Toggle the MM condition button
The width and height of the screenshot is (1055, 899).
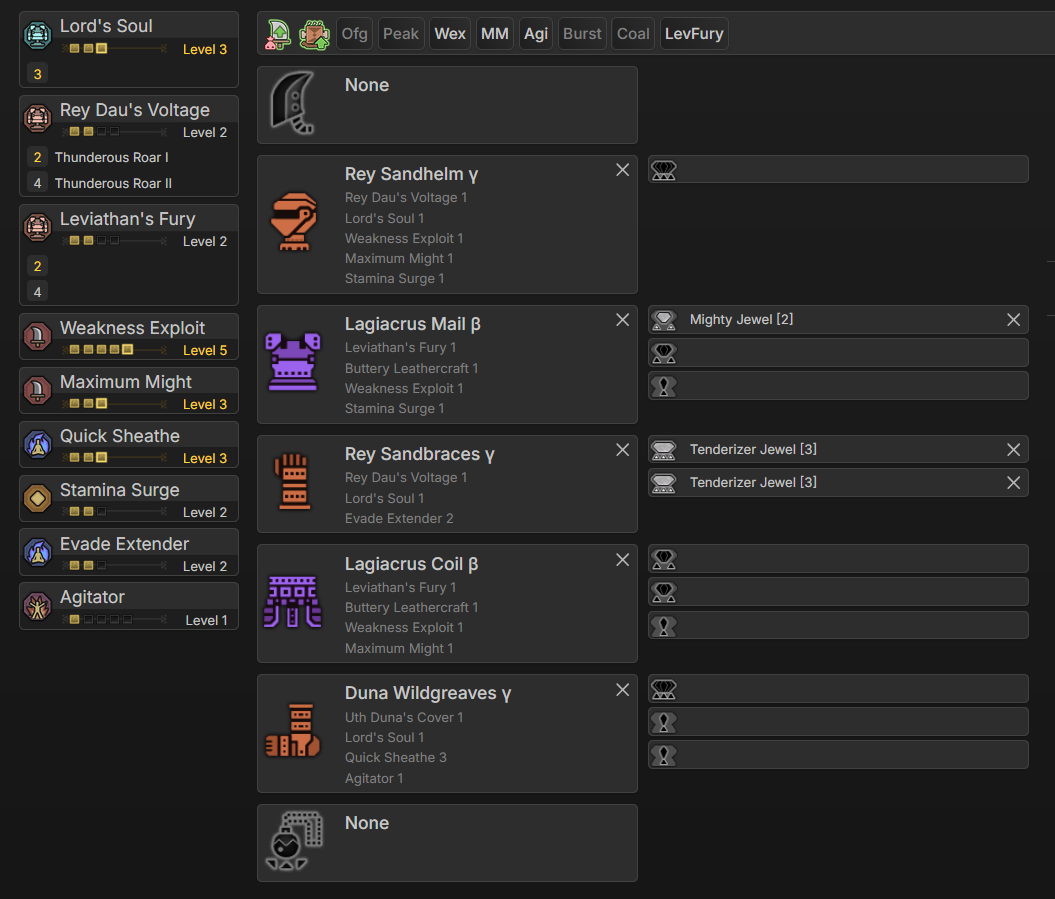[x=495, y=34]
